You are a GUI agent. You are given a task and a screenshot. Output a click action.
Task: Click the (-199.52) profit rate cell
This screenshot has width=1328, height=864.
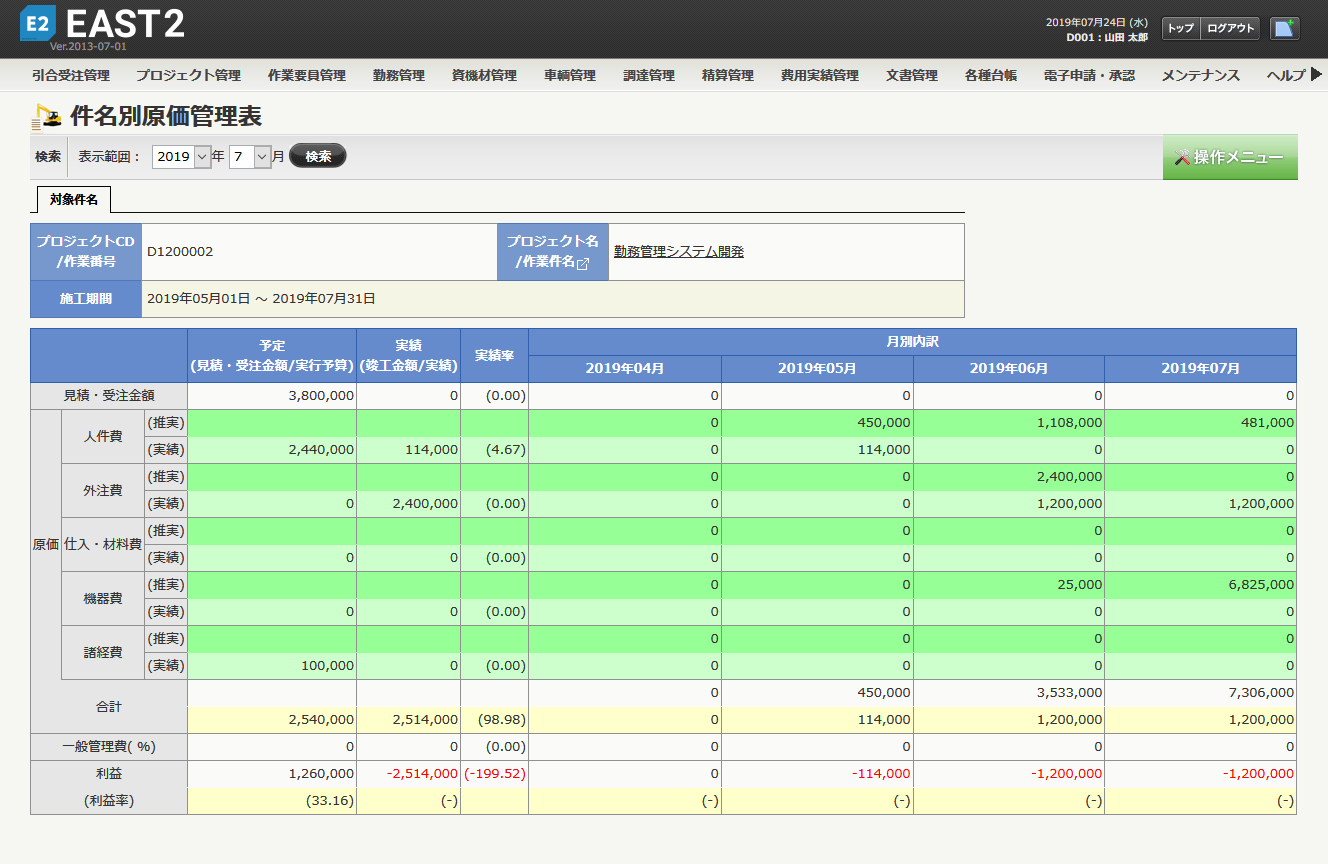point(494,774)
